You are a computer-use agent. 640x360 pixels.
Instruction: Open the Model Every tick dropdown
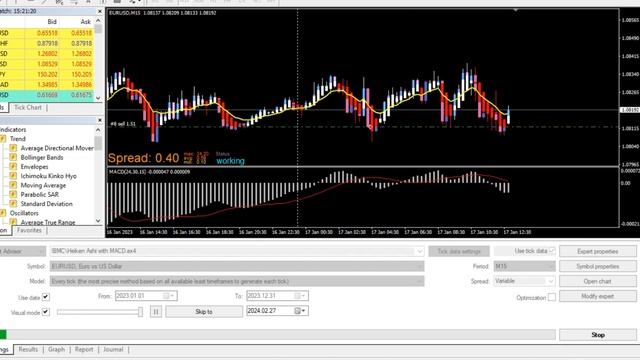tap(420, 281)
